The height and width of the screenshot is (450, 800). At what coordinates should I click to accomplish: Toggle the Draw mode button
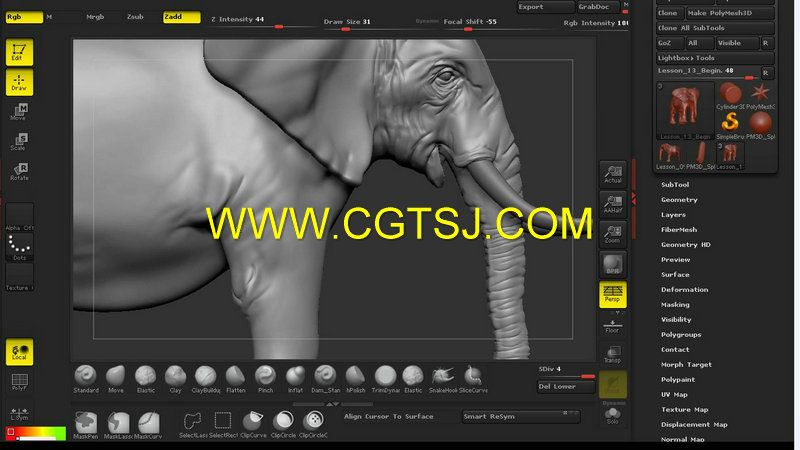coord(19,82)
